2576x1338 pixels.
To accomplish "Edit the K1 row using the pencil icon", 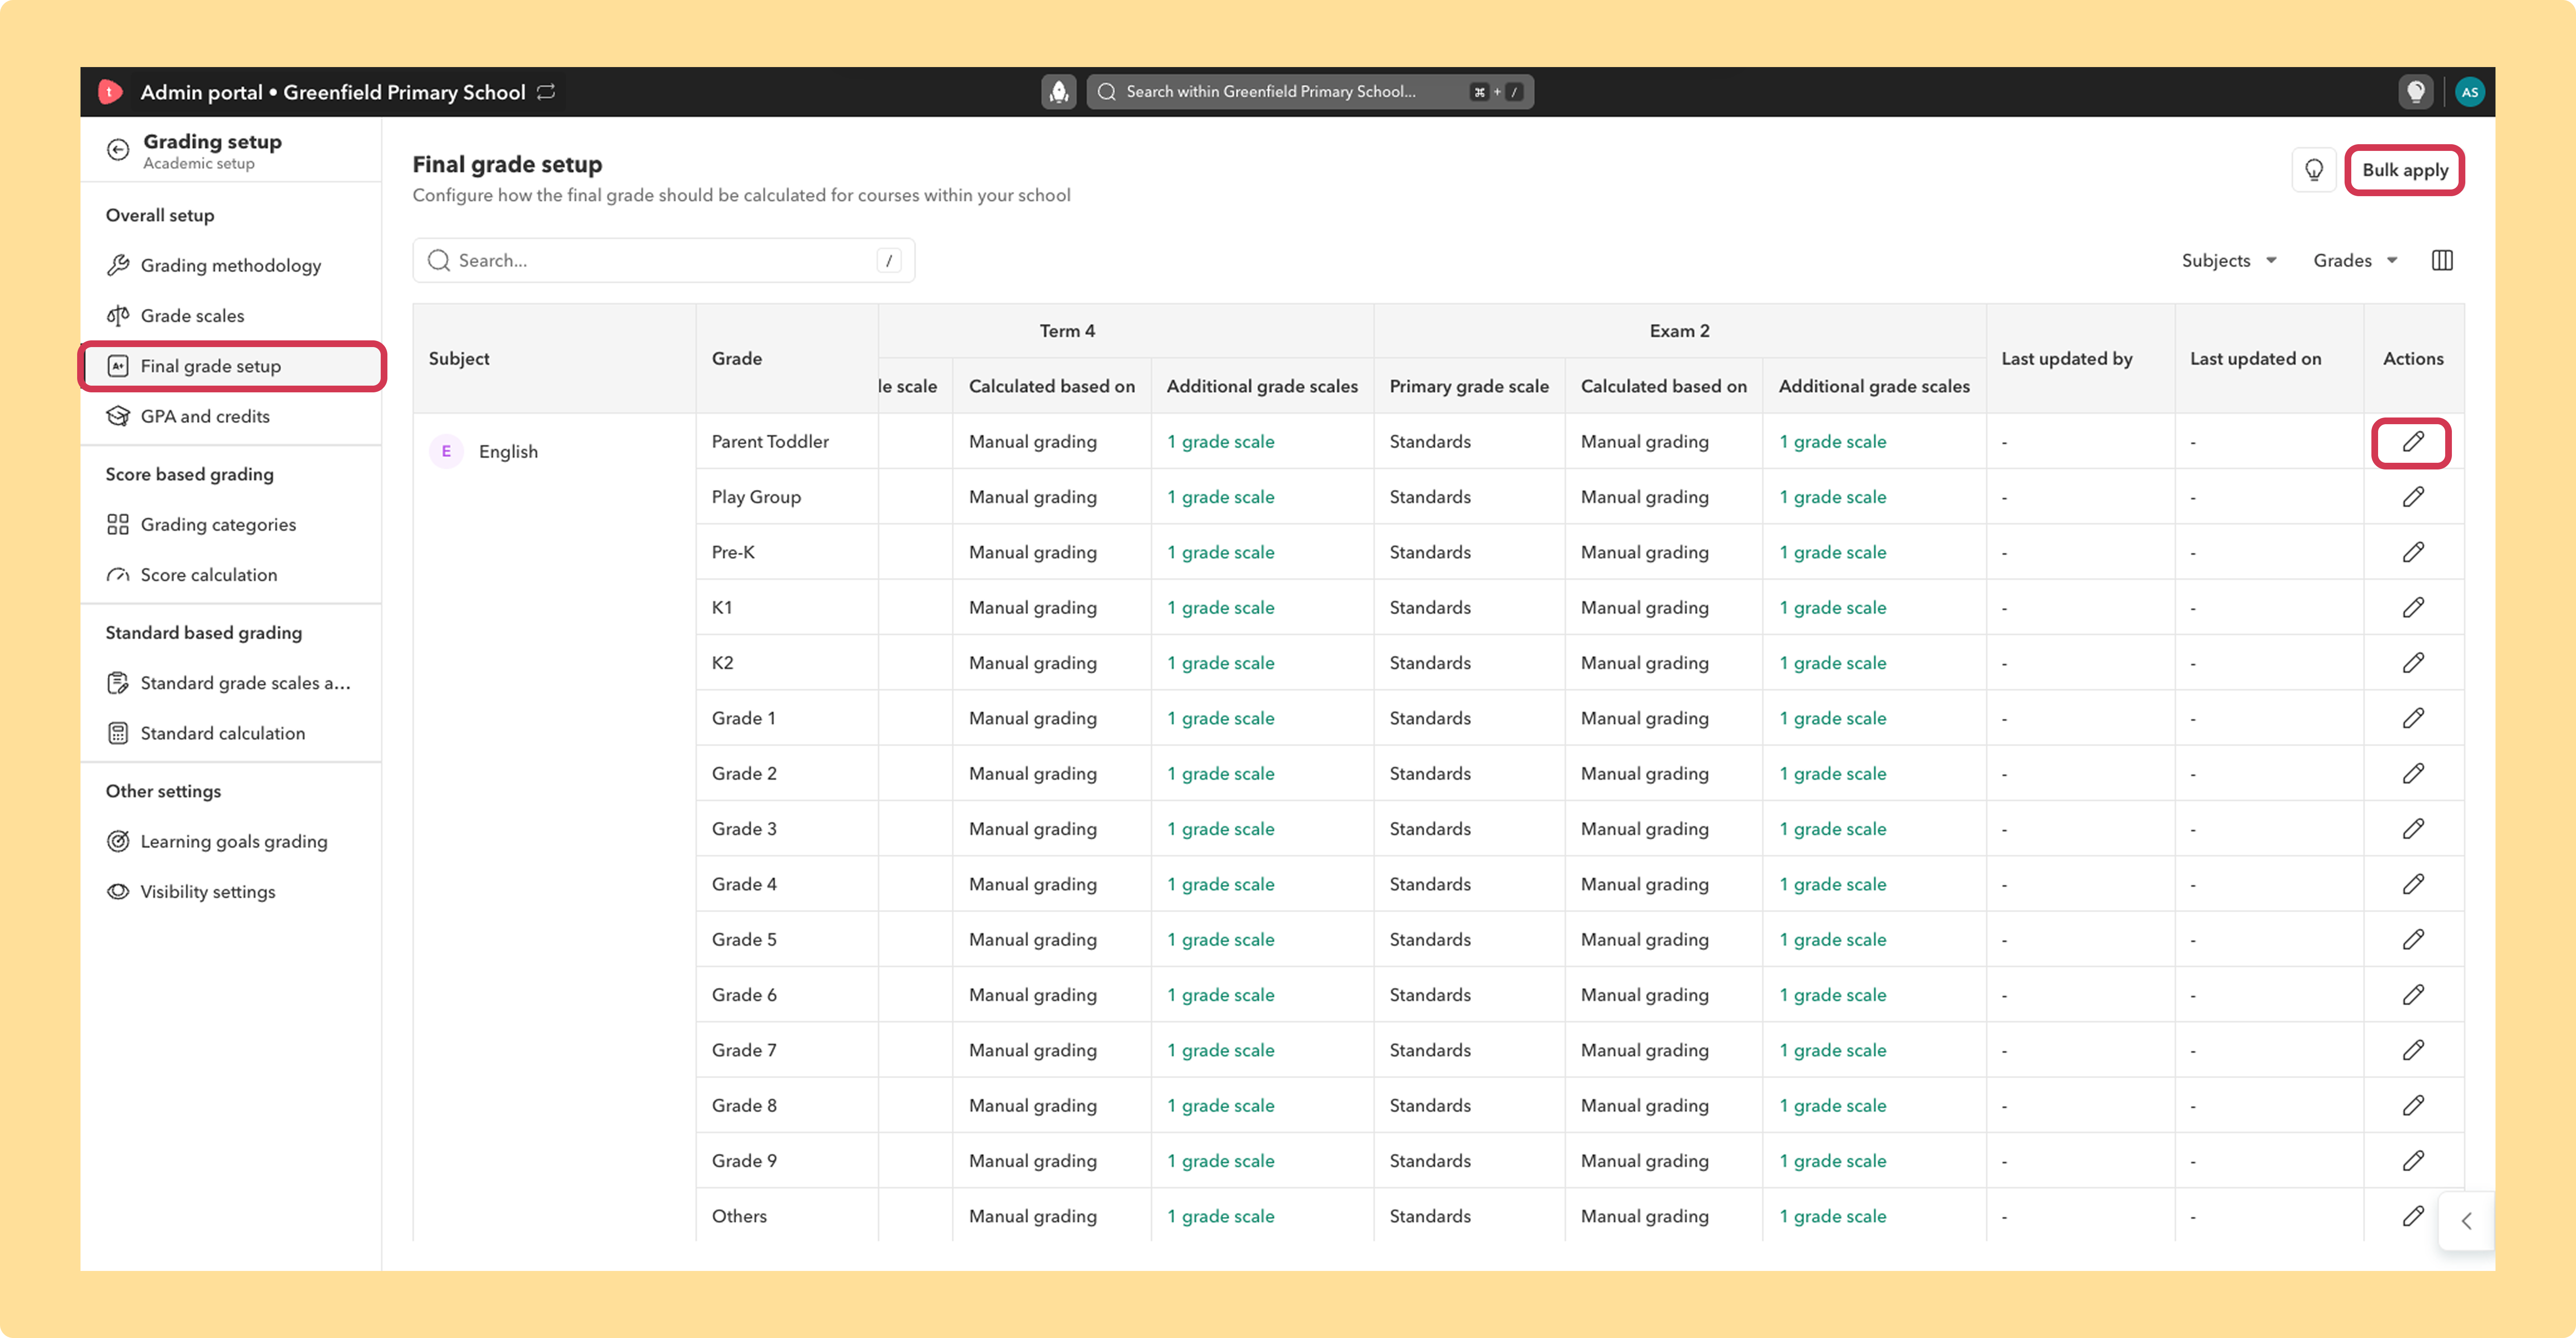I will coord(2413,608).
